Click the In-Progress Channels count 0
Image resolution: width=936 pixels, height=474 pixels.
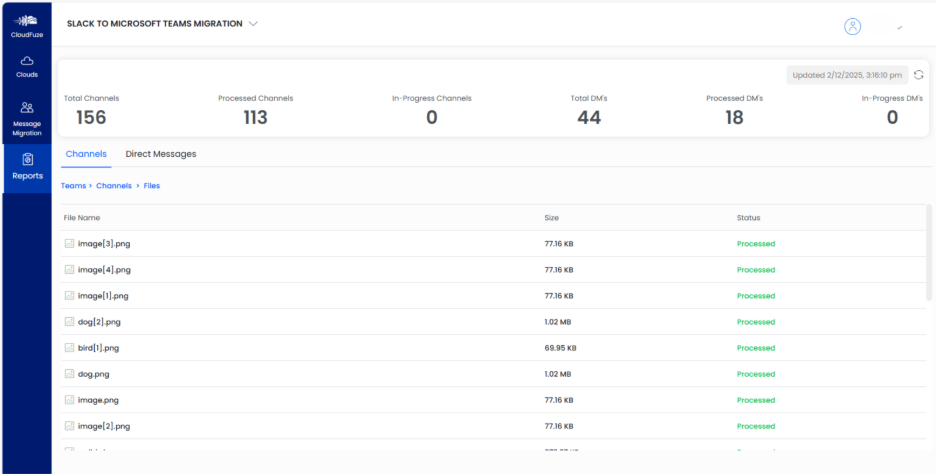tap(432, 118)
